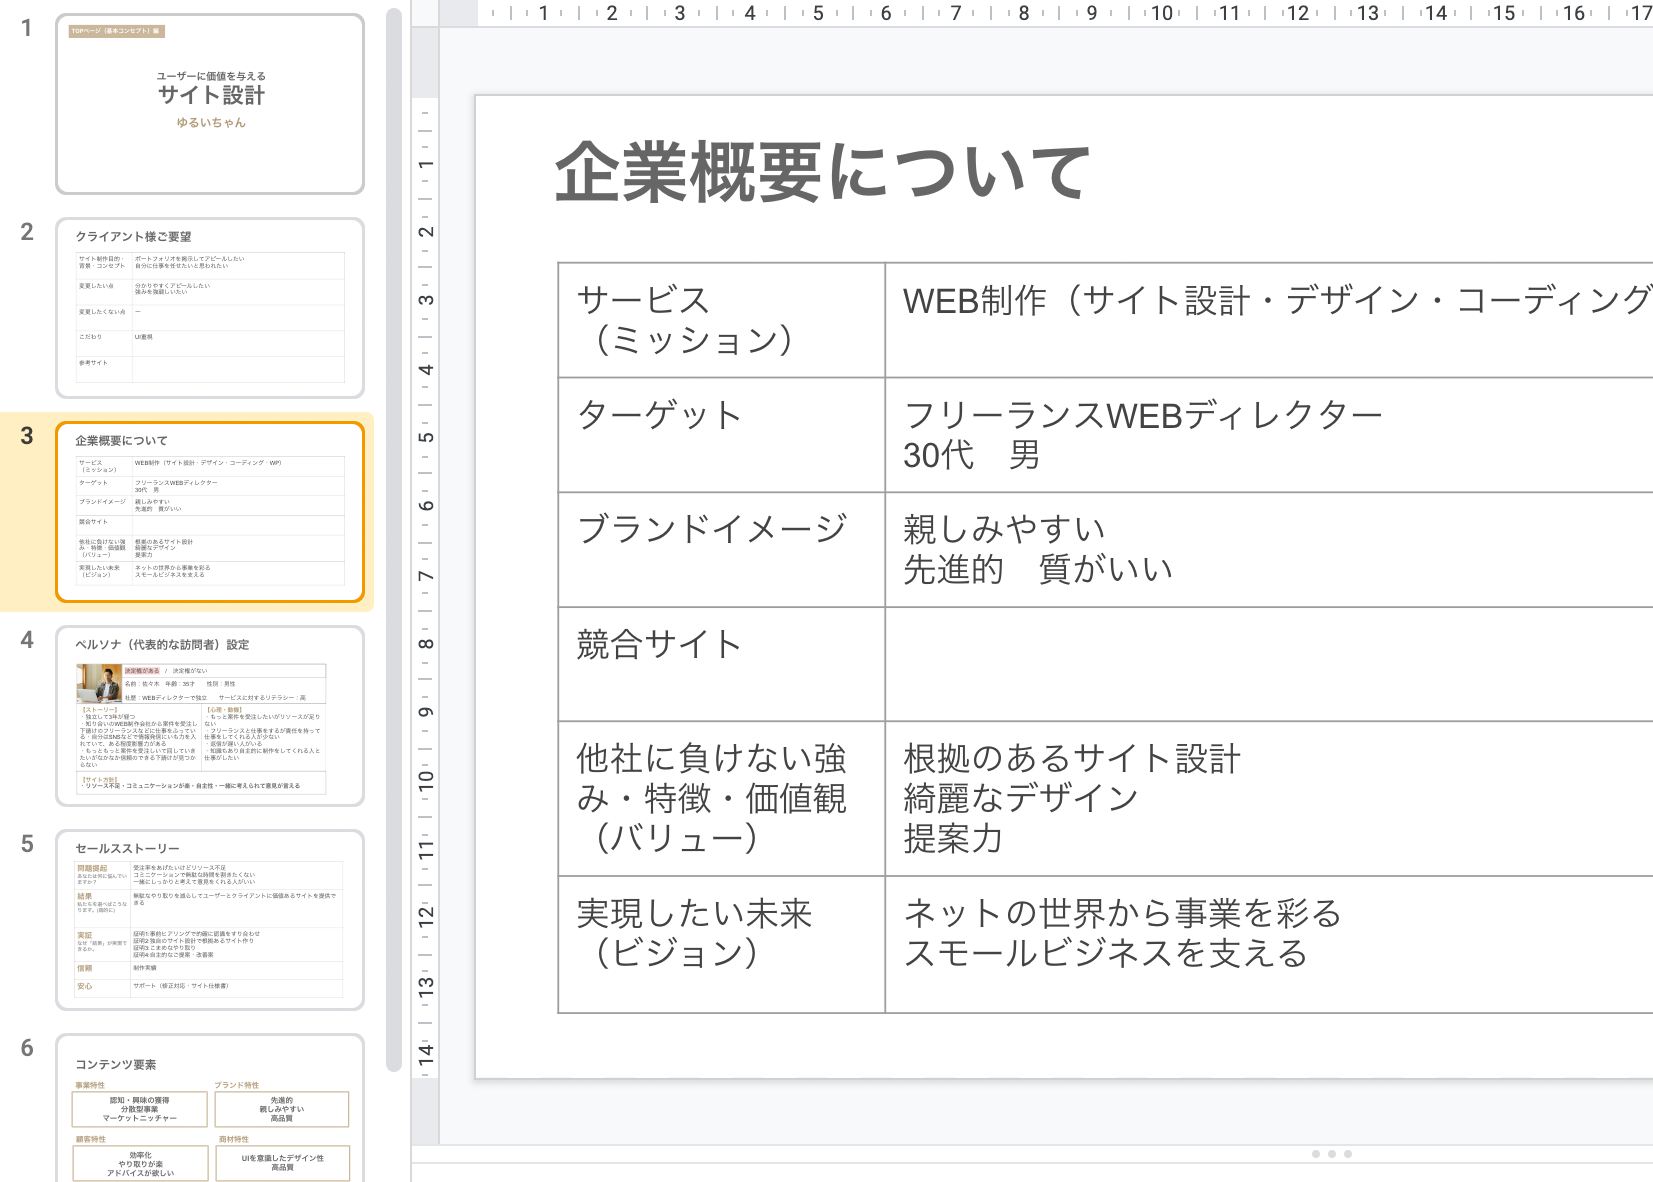
Task: Select slide 6 thumbnail 'コンテンツ要素'
Action: click(x=210, y=1108)
